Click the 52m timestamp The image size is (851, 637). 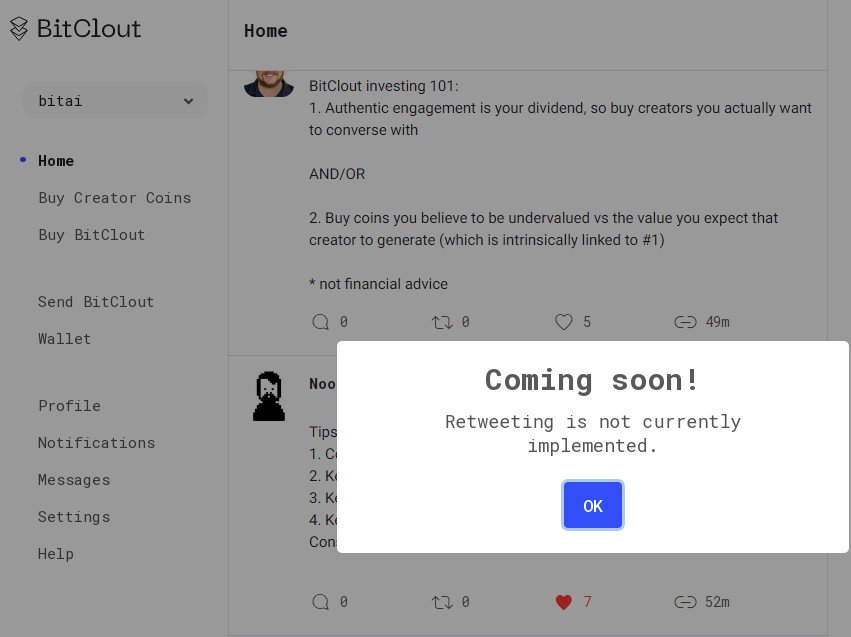pyautogui.click(x=717, y=602)
